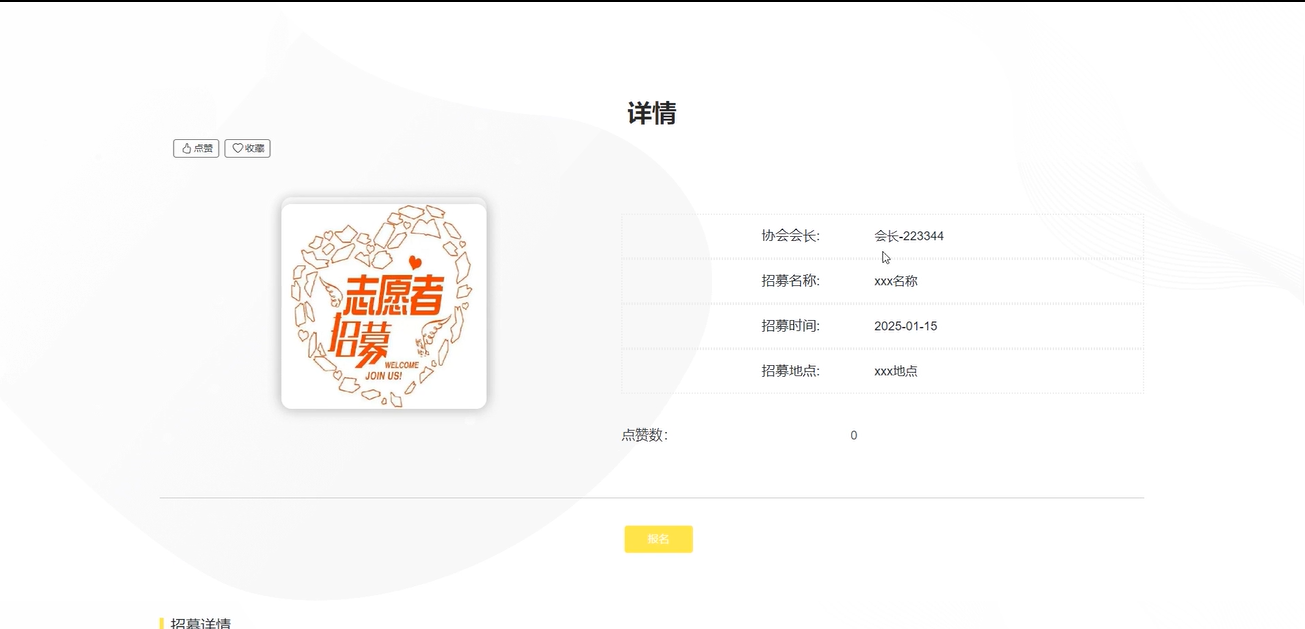Select the like count value 0
1305x629 pixels.
(854, 435)
